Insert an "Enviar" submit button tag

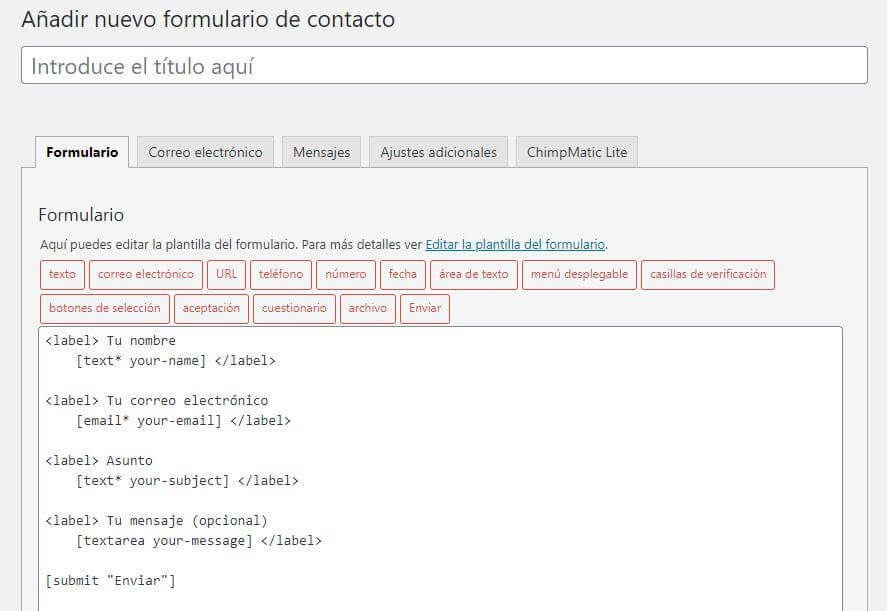point(424,308)
